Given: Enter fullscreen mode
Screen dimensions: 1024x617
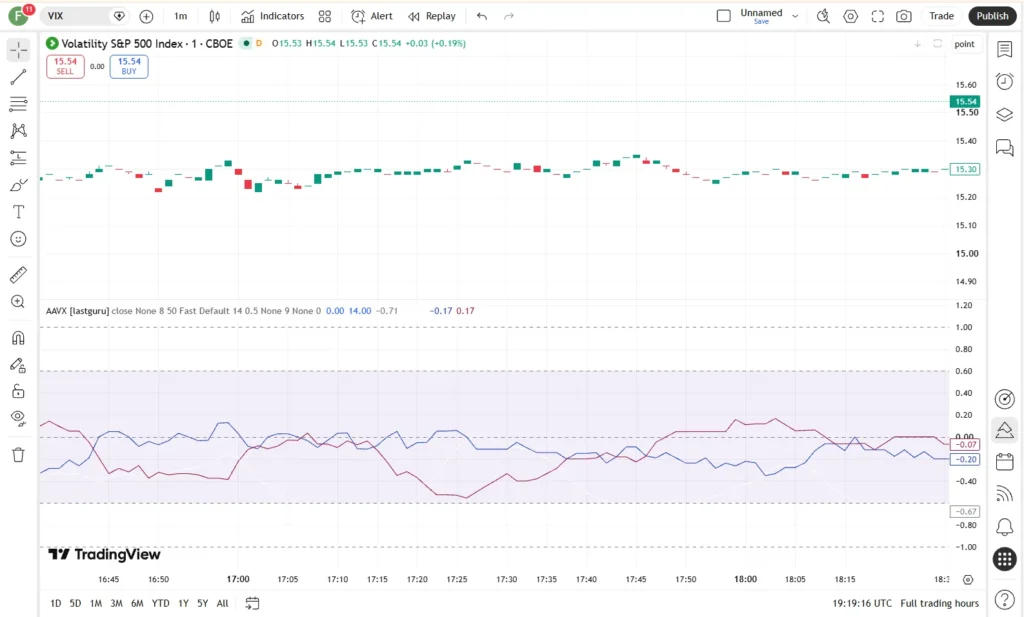Looking at the screenshot, I should click(878, 16).
